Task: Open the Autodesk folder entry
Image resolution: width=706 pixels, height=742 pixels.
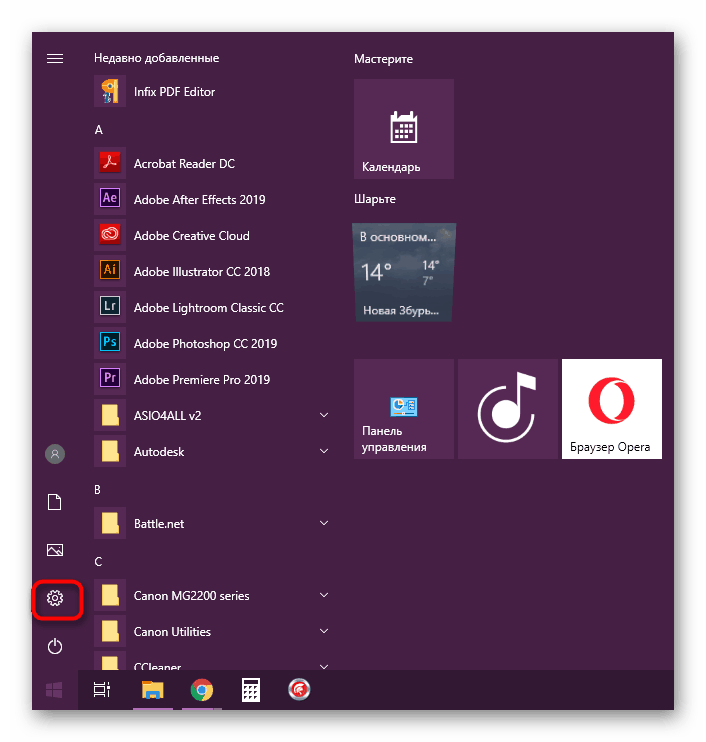Action: [213, 451]
